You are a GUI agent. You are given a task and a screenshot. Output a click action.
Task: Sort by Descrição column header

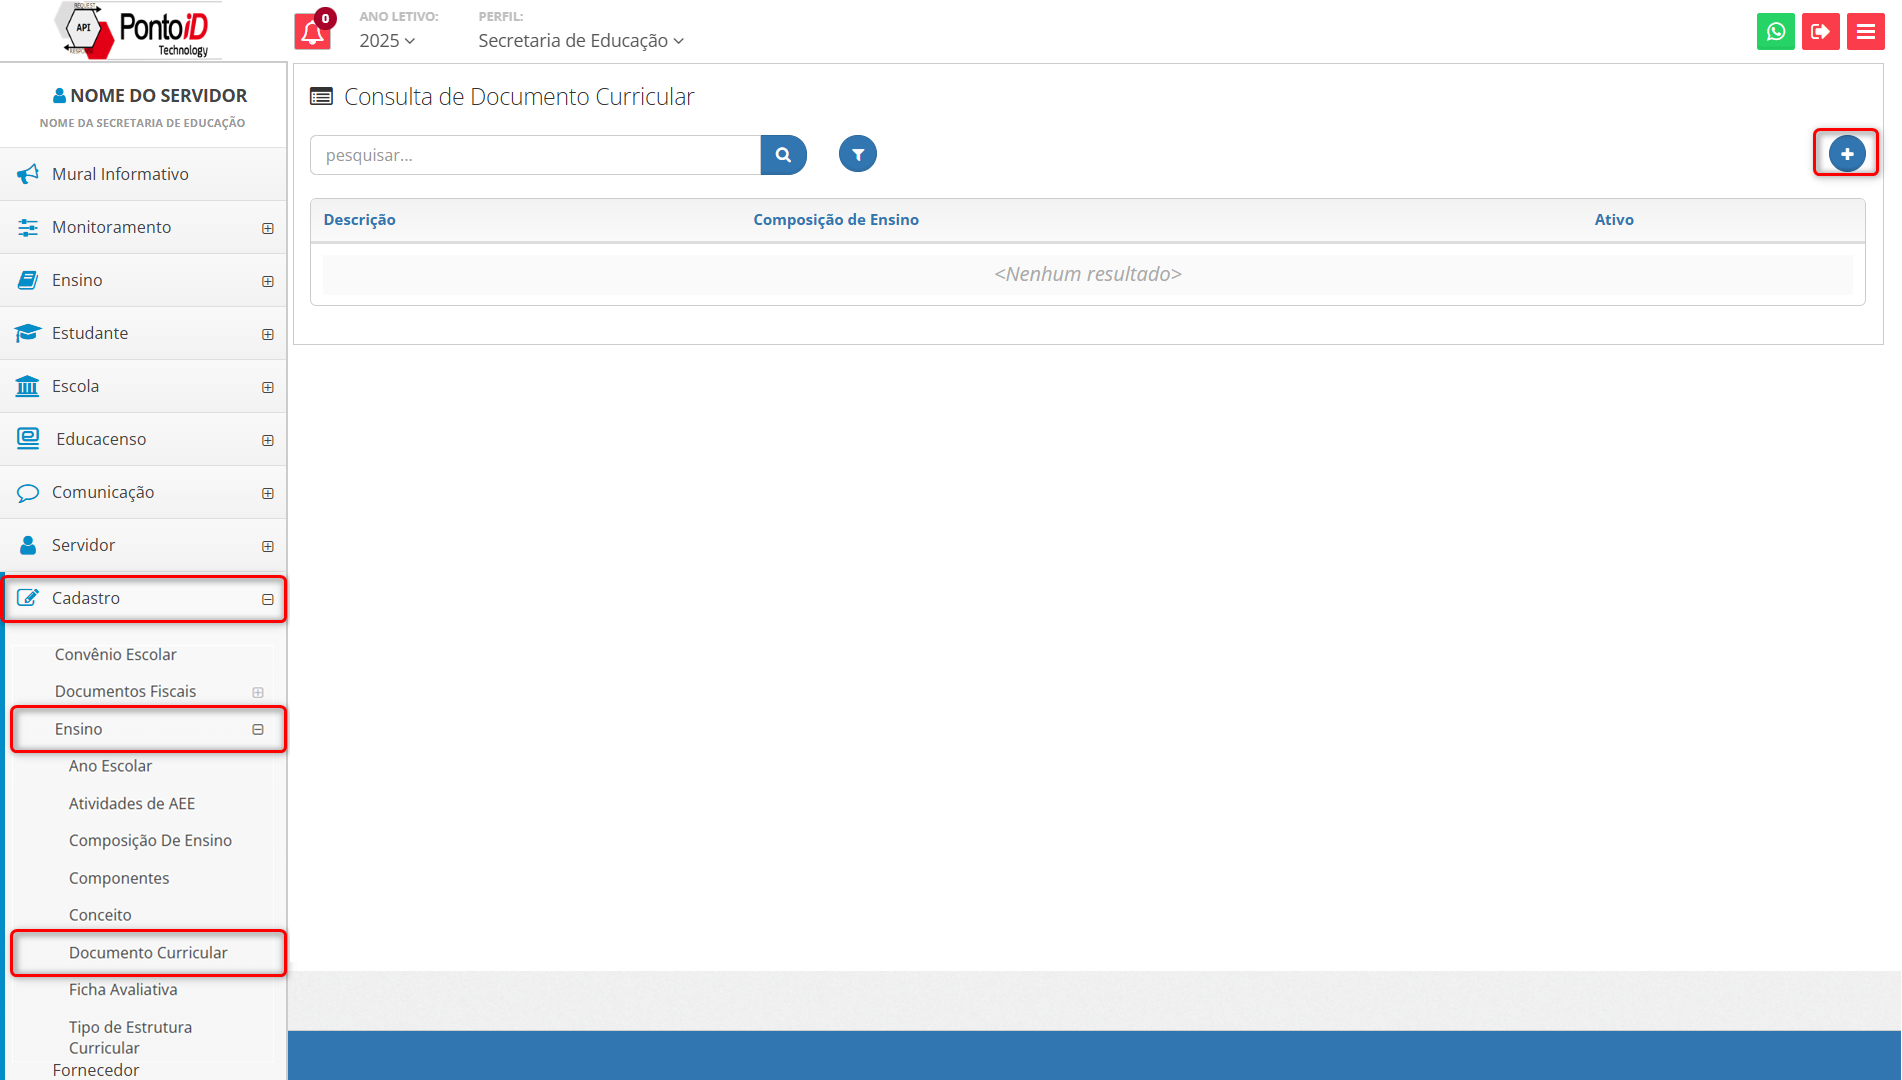tap(359, 220)
